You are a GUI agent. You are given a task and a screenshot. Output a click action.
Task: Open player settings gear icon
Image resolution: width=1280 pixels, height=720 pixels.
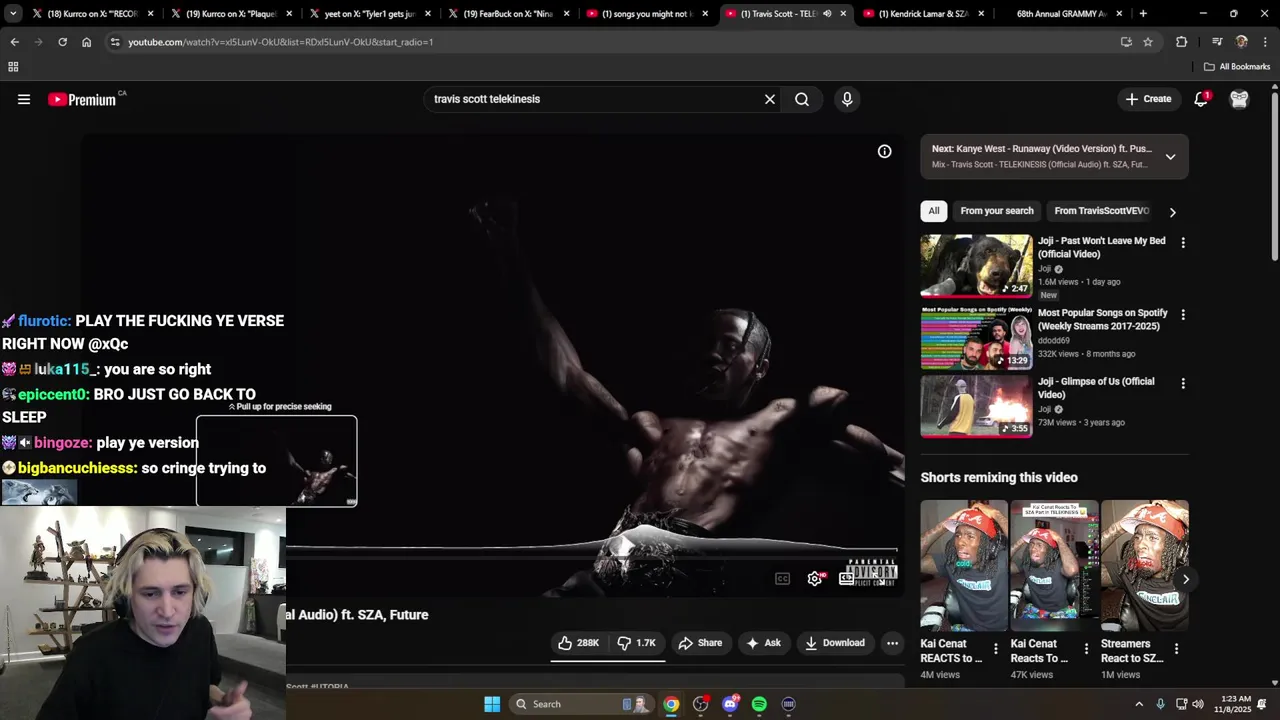pos(815,578)
